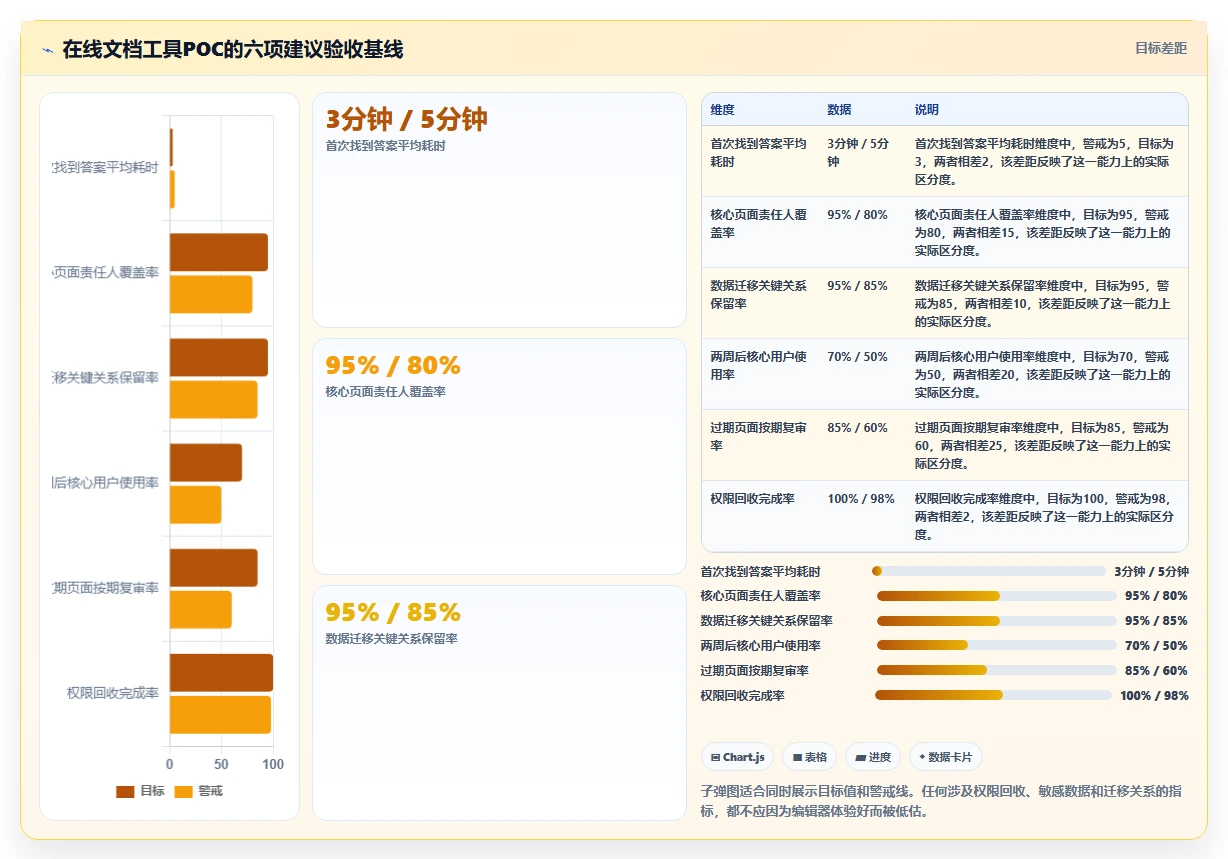Click the page title 在线文档工具POC的六项建议验收基线
The width and height of the screenshot is (1228, 859).
tap(233, 49)
